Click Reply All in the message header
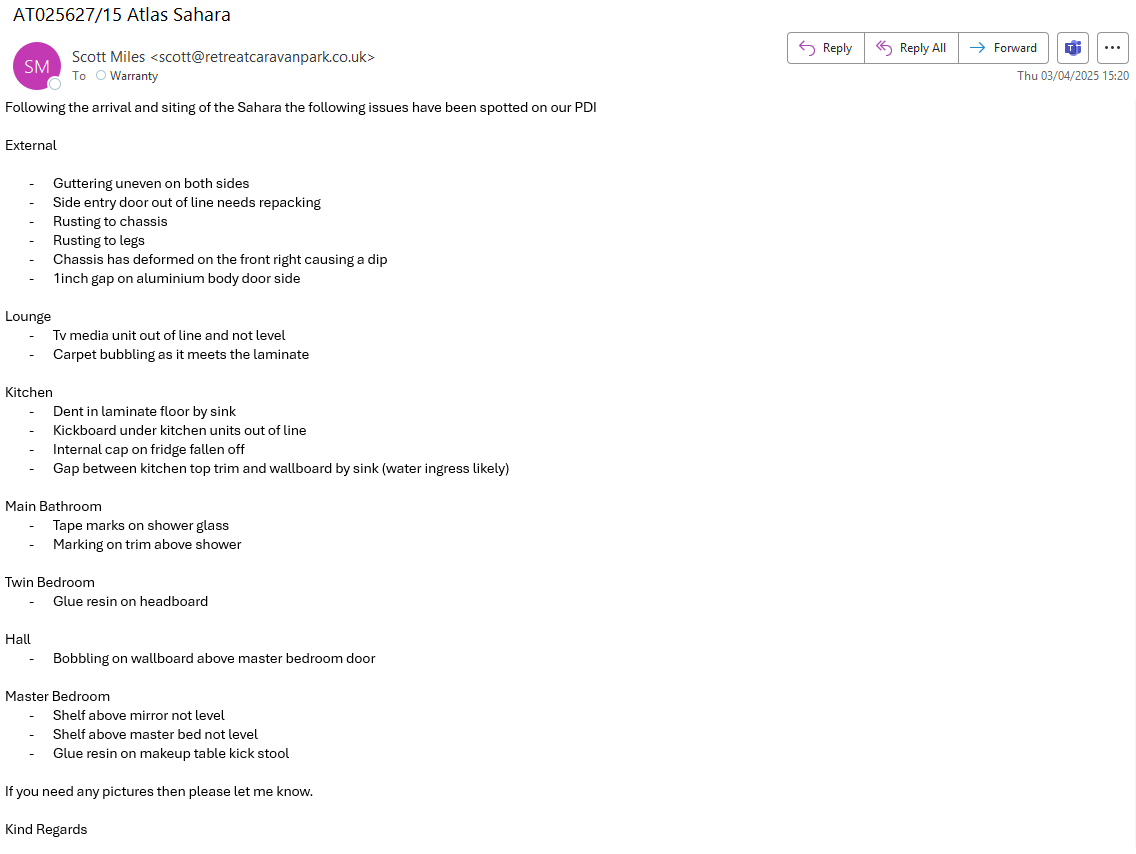Screen dimensions: 1136x854 [911, 48]
